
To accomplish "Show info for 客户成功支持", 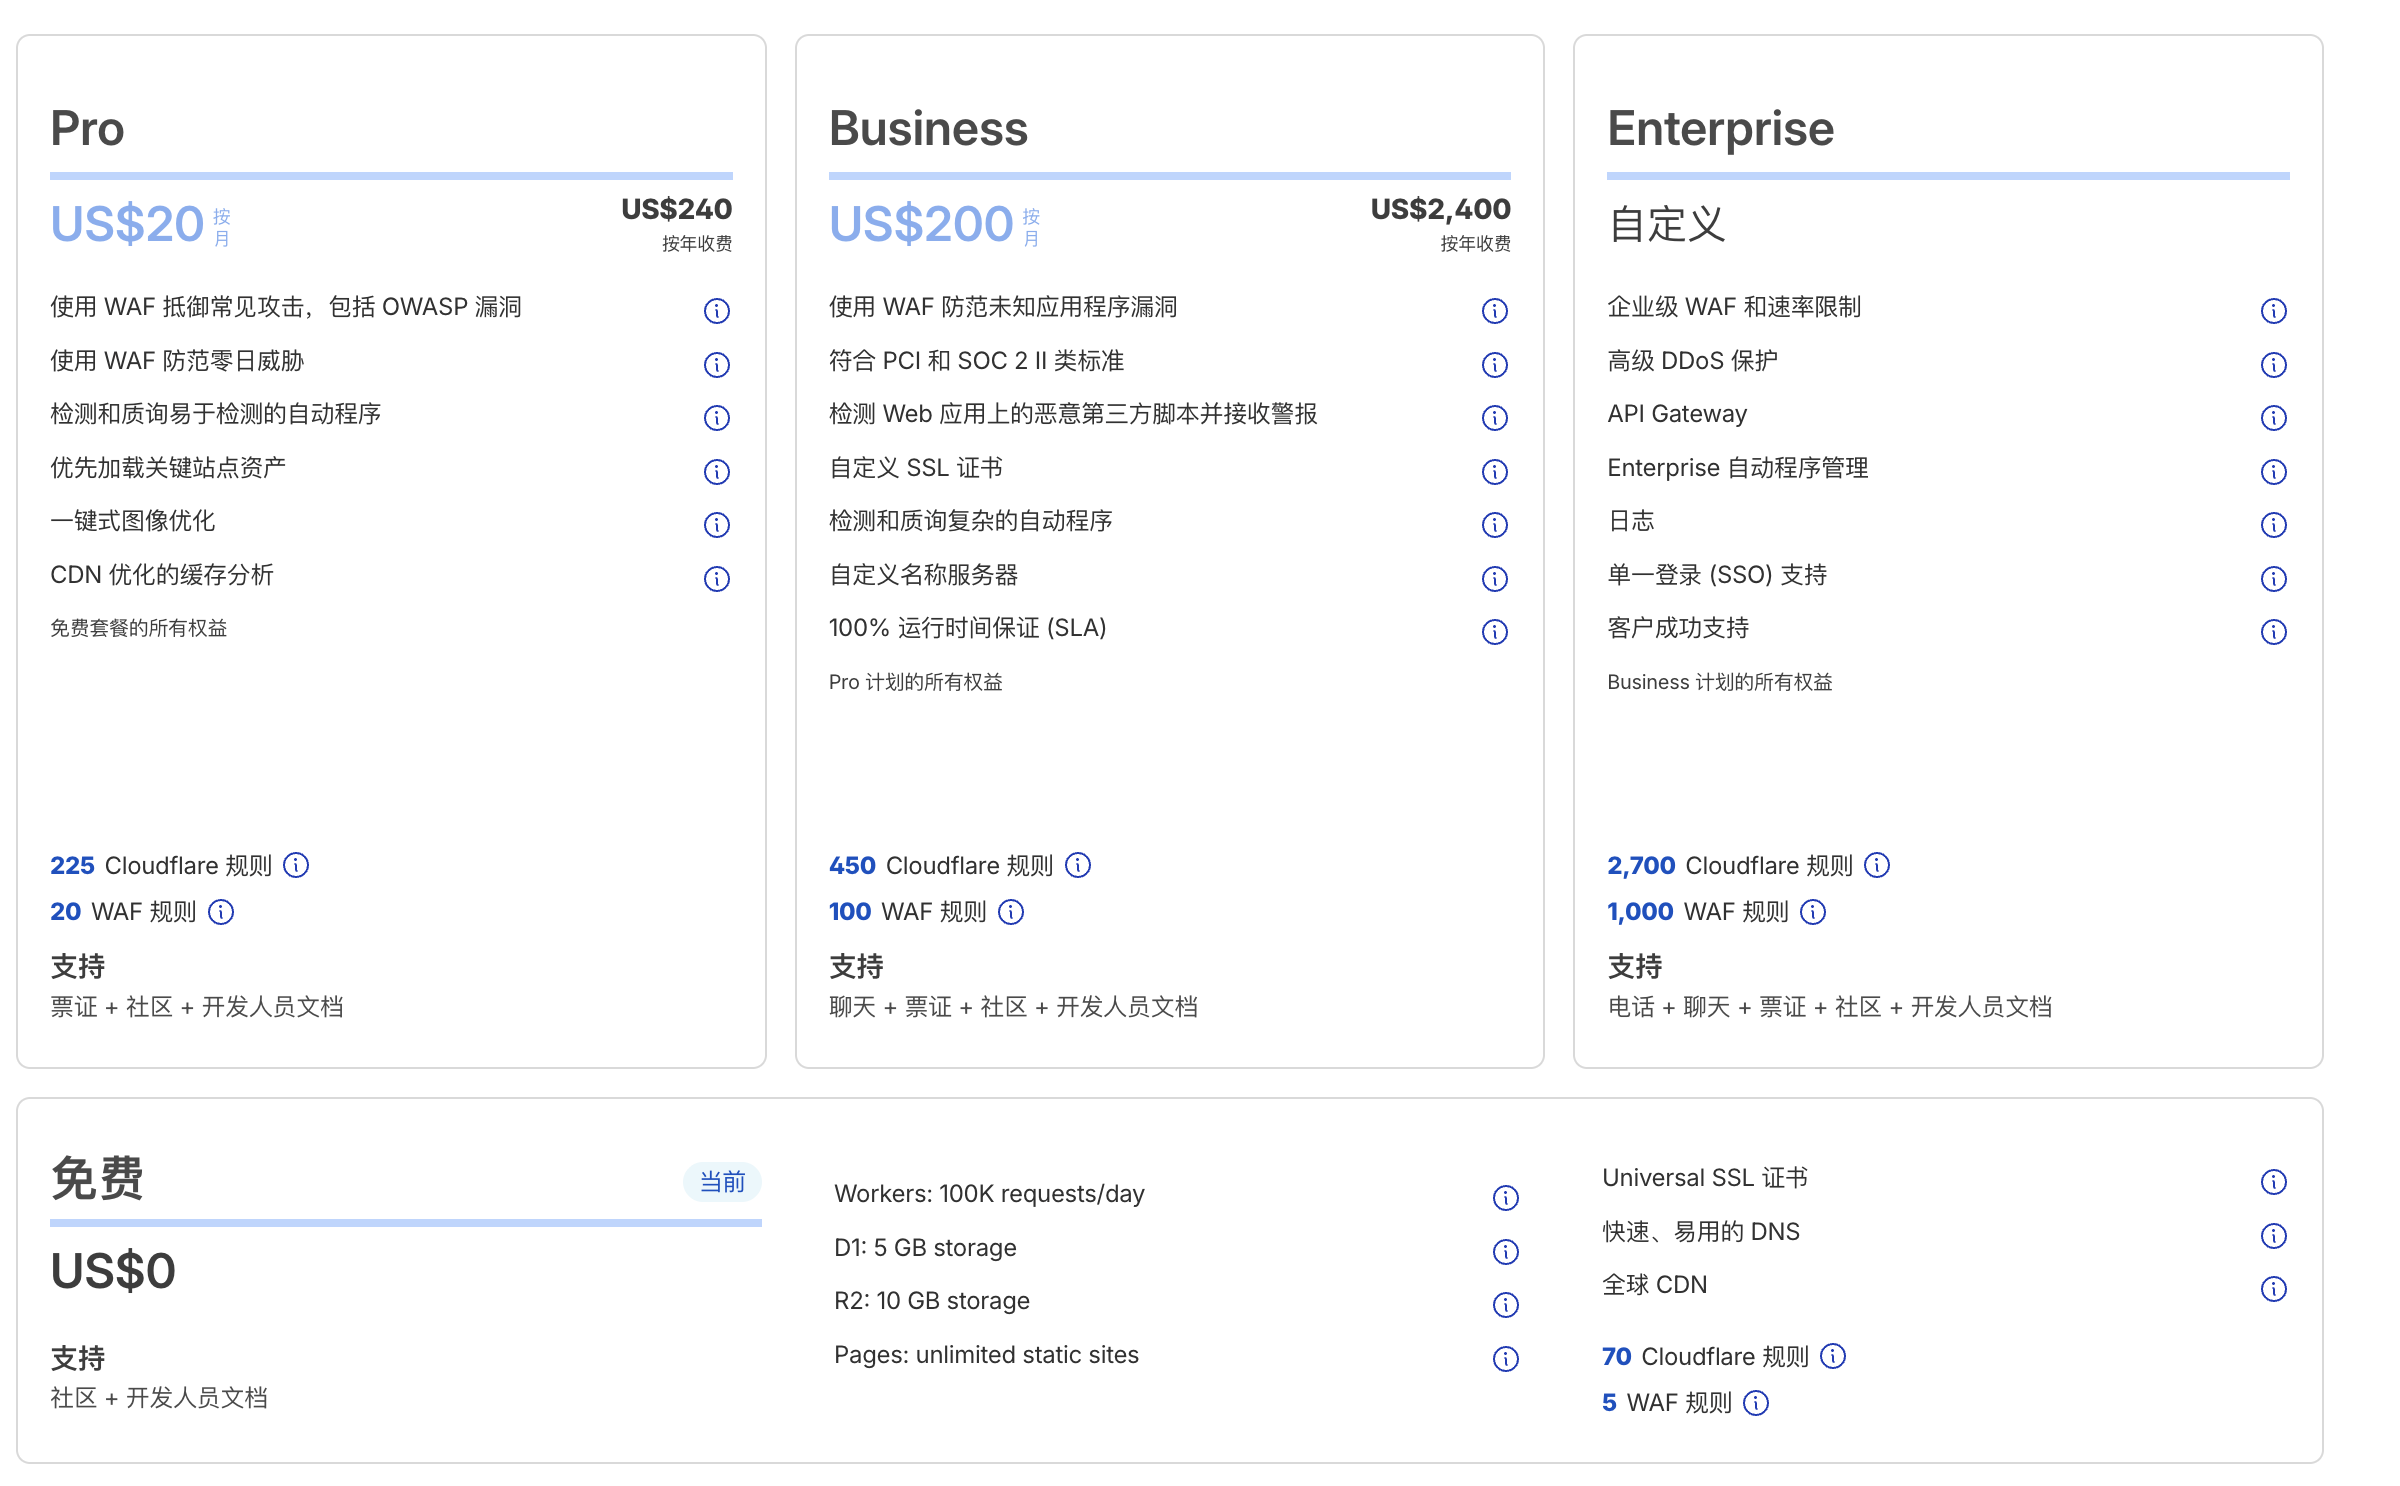I will tap(2274, 632).
